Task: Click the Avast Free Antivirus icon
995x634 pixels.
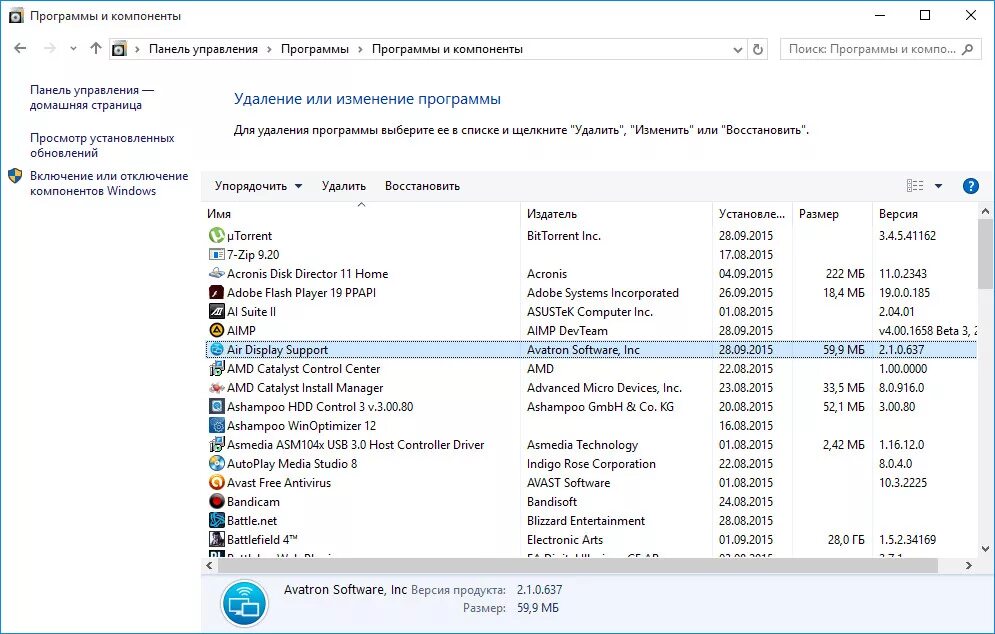Action: (216, 483)
